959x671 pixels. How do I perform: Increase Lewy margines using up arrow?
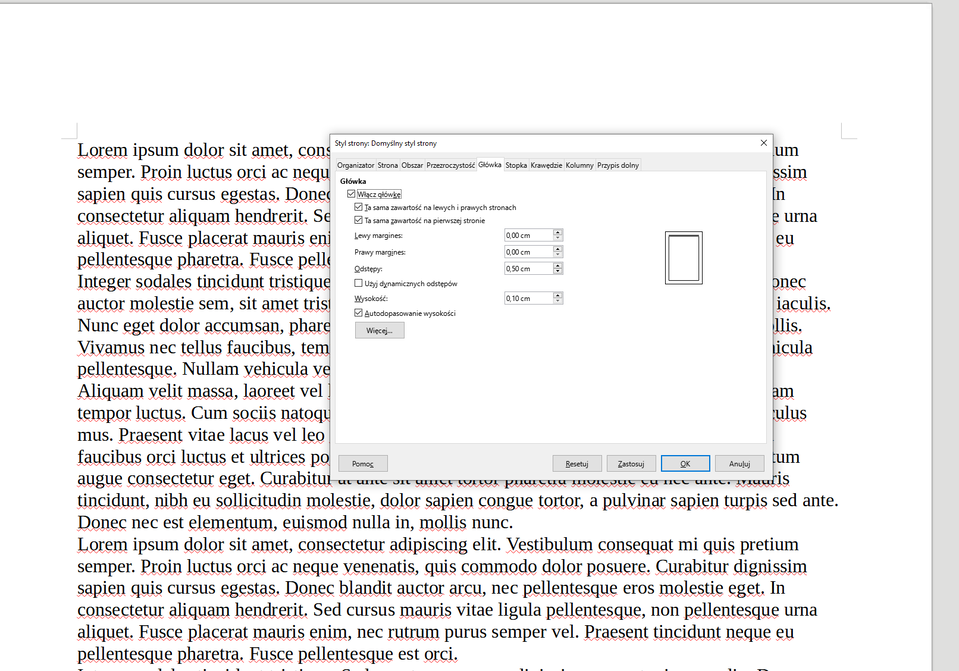(x=557, y=231)
